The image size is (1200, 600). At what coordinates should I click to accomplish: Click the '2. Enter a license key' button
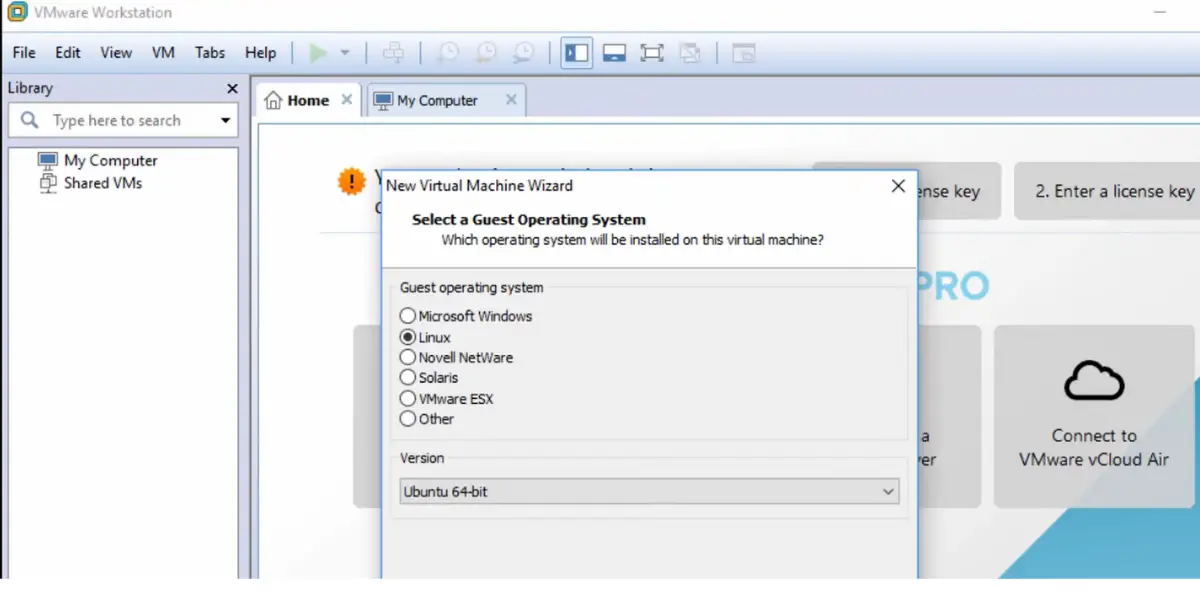1106,191
